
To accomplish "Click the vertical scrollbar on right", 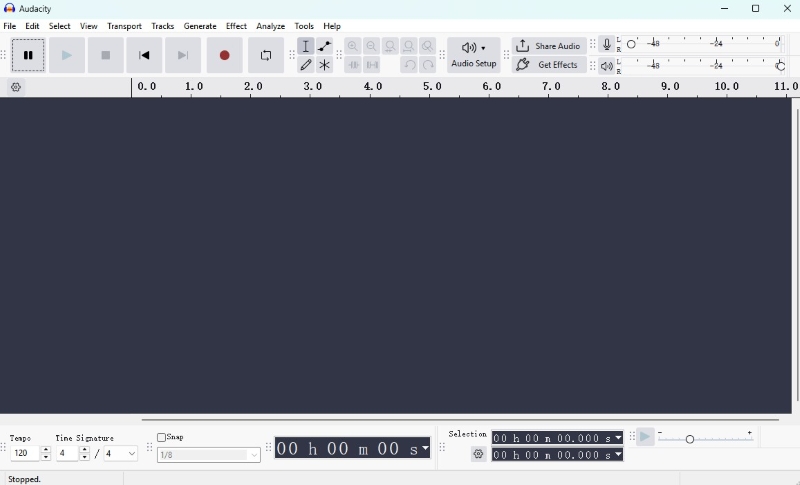I will coord(796,255).
